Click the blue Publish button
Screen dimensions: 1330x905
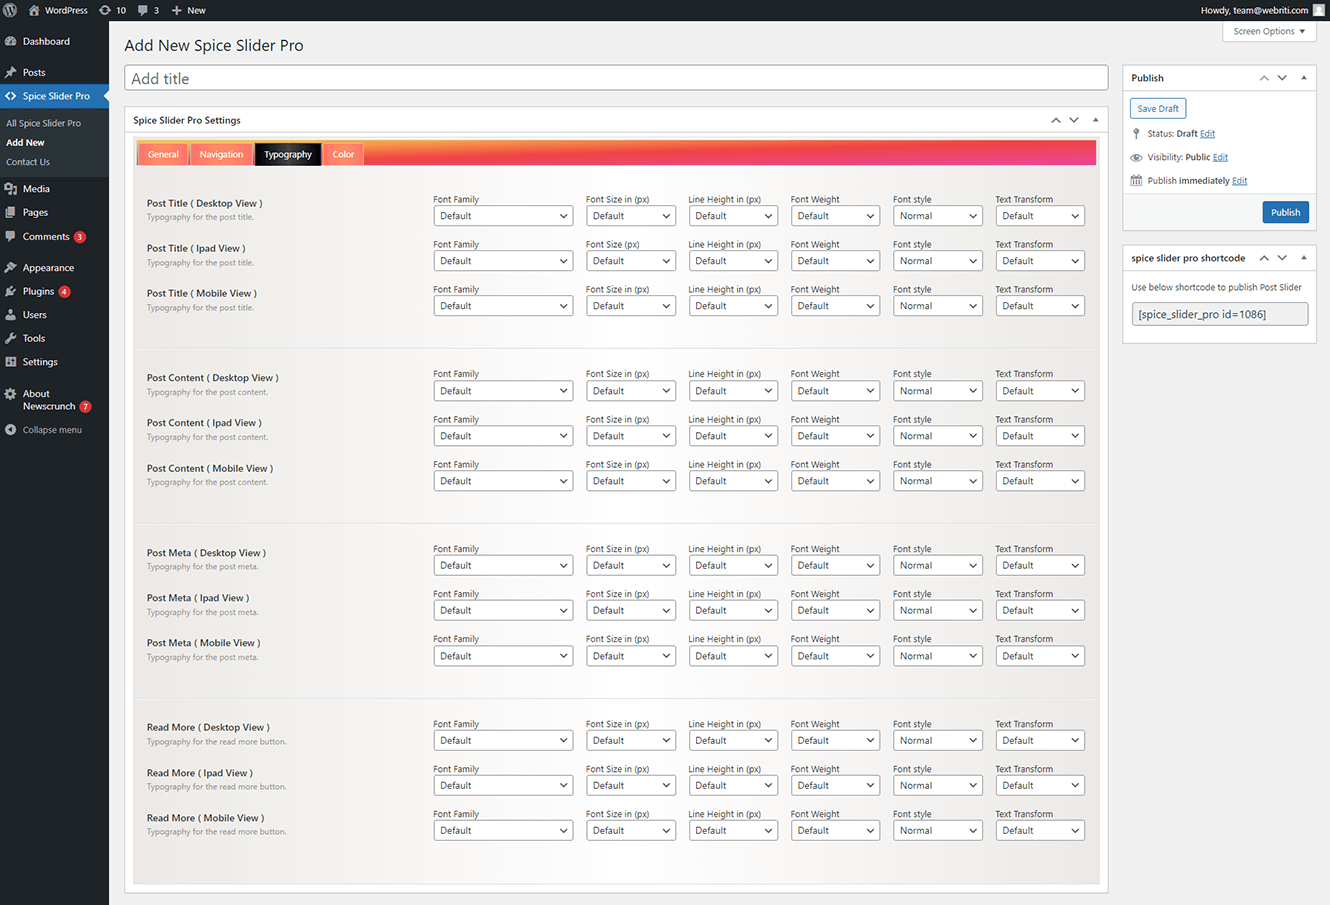tap(1285, 212)
